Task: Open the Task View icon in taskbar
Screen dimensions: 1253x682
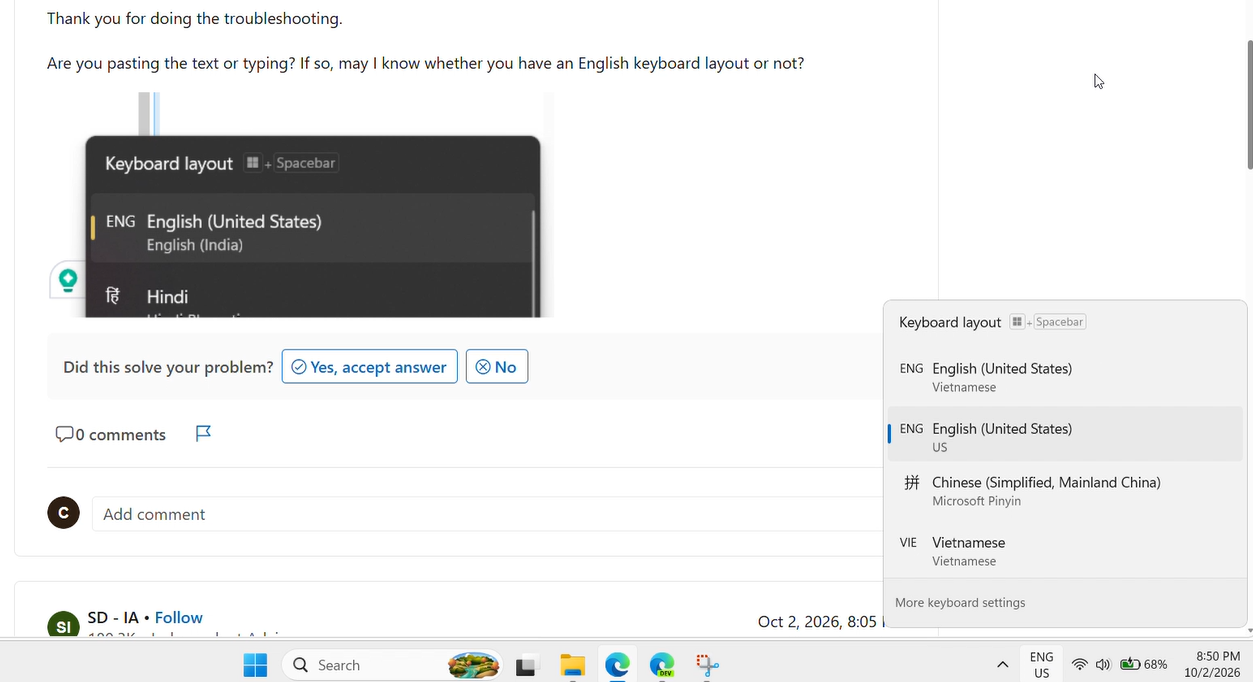Action: 527,666
